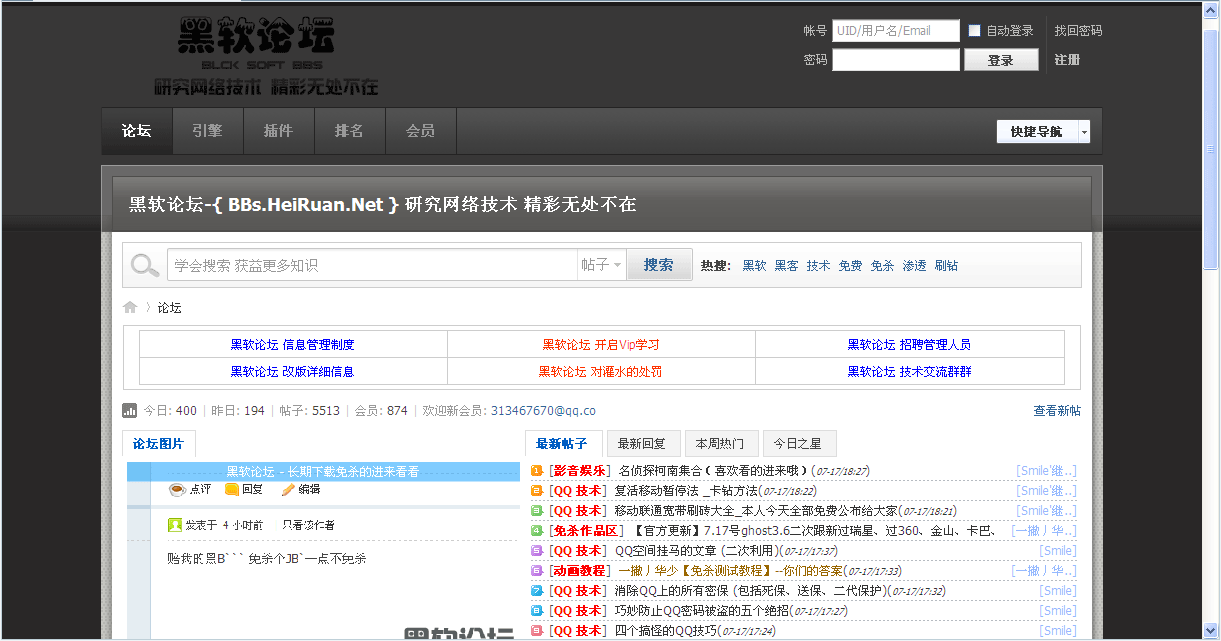
Task: Click rank 7 badge beside 消除QQ上的所有密保
Action: coord(537,590)
